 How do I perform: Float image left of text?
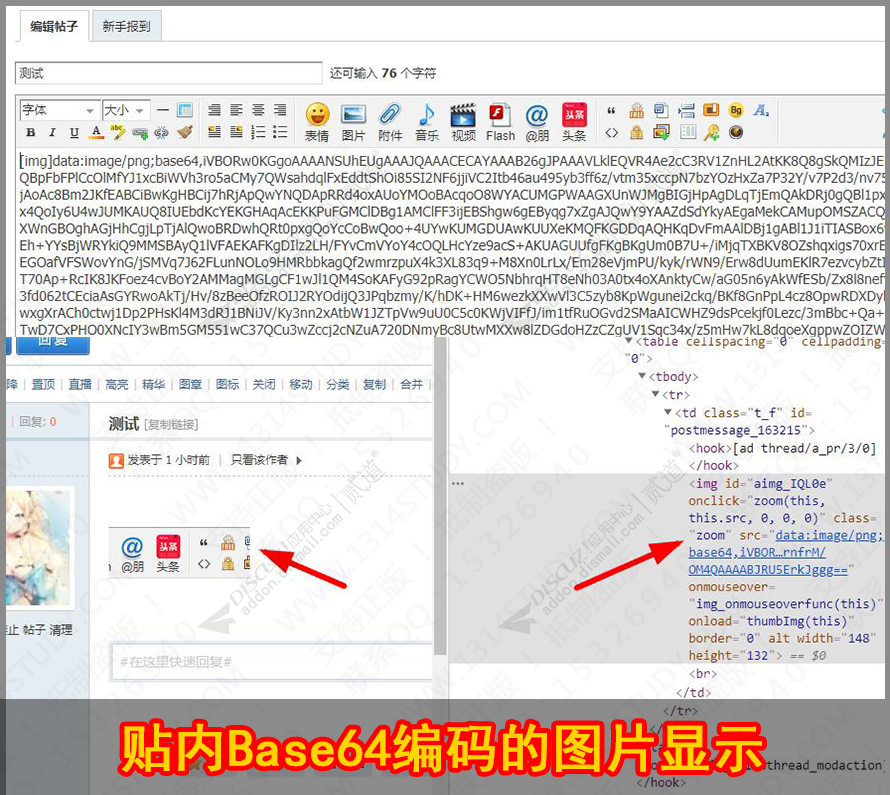(215, 132)
